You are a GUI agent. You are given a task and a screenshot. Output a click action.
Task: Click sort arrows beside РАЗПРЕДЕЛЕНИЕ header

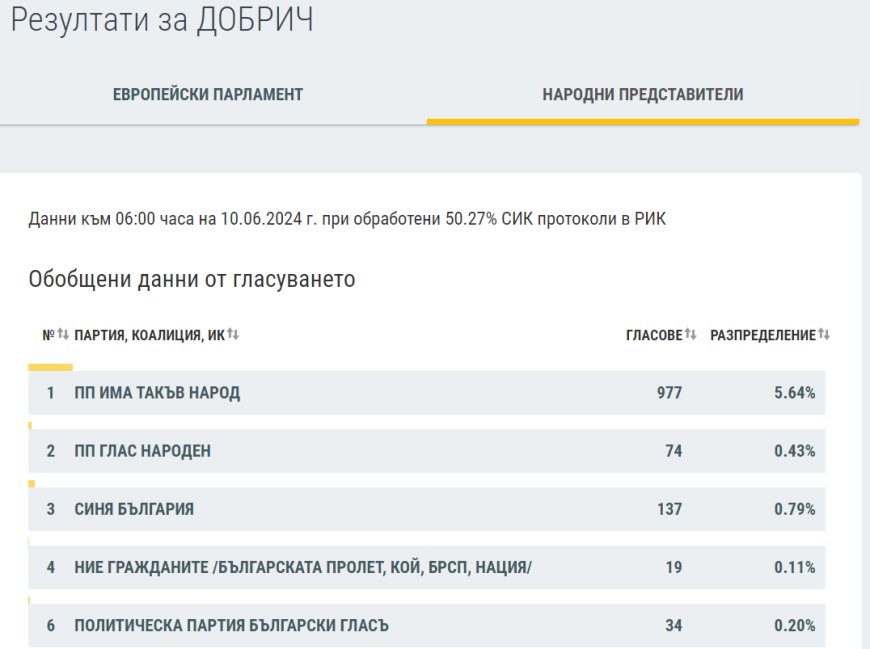coord(824,334)
